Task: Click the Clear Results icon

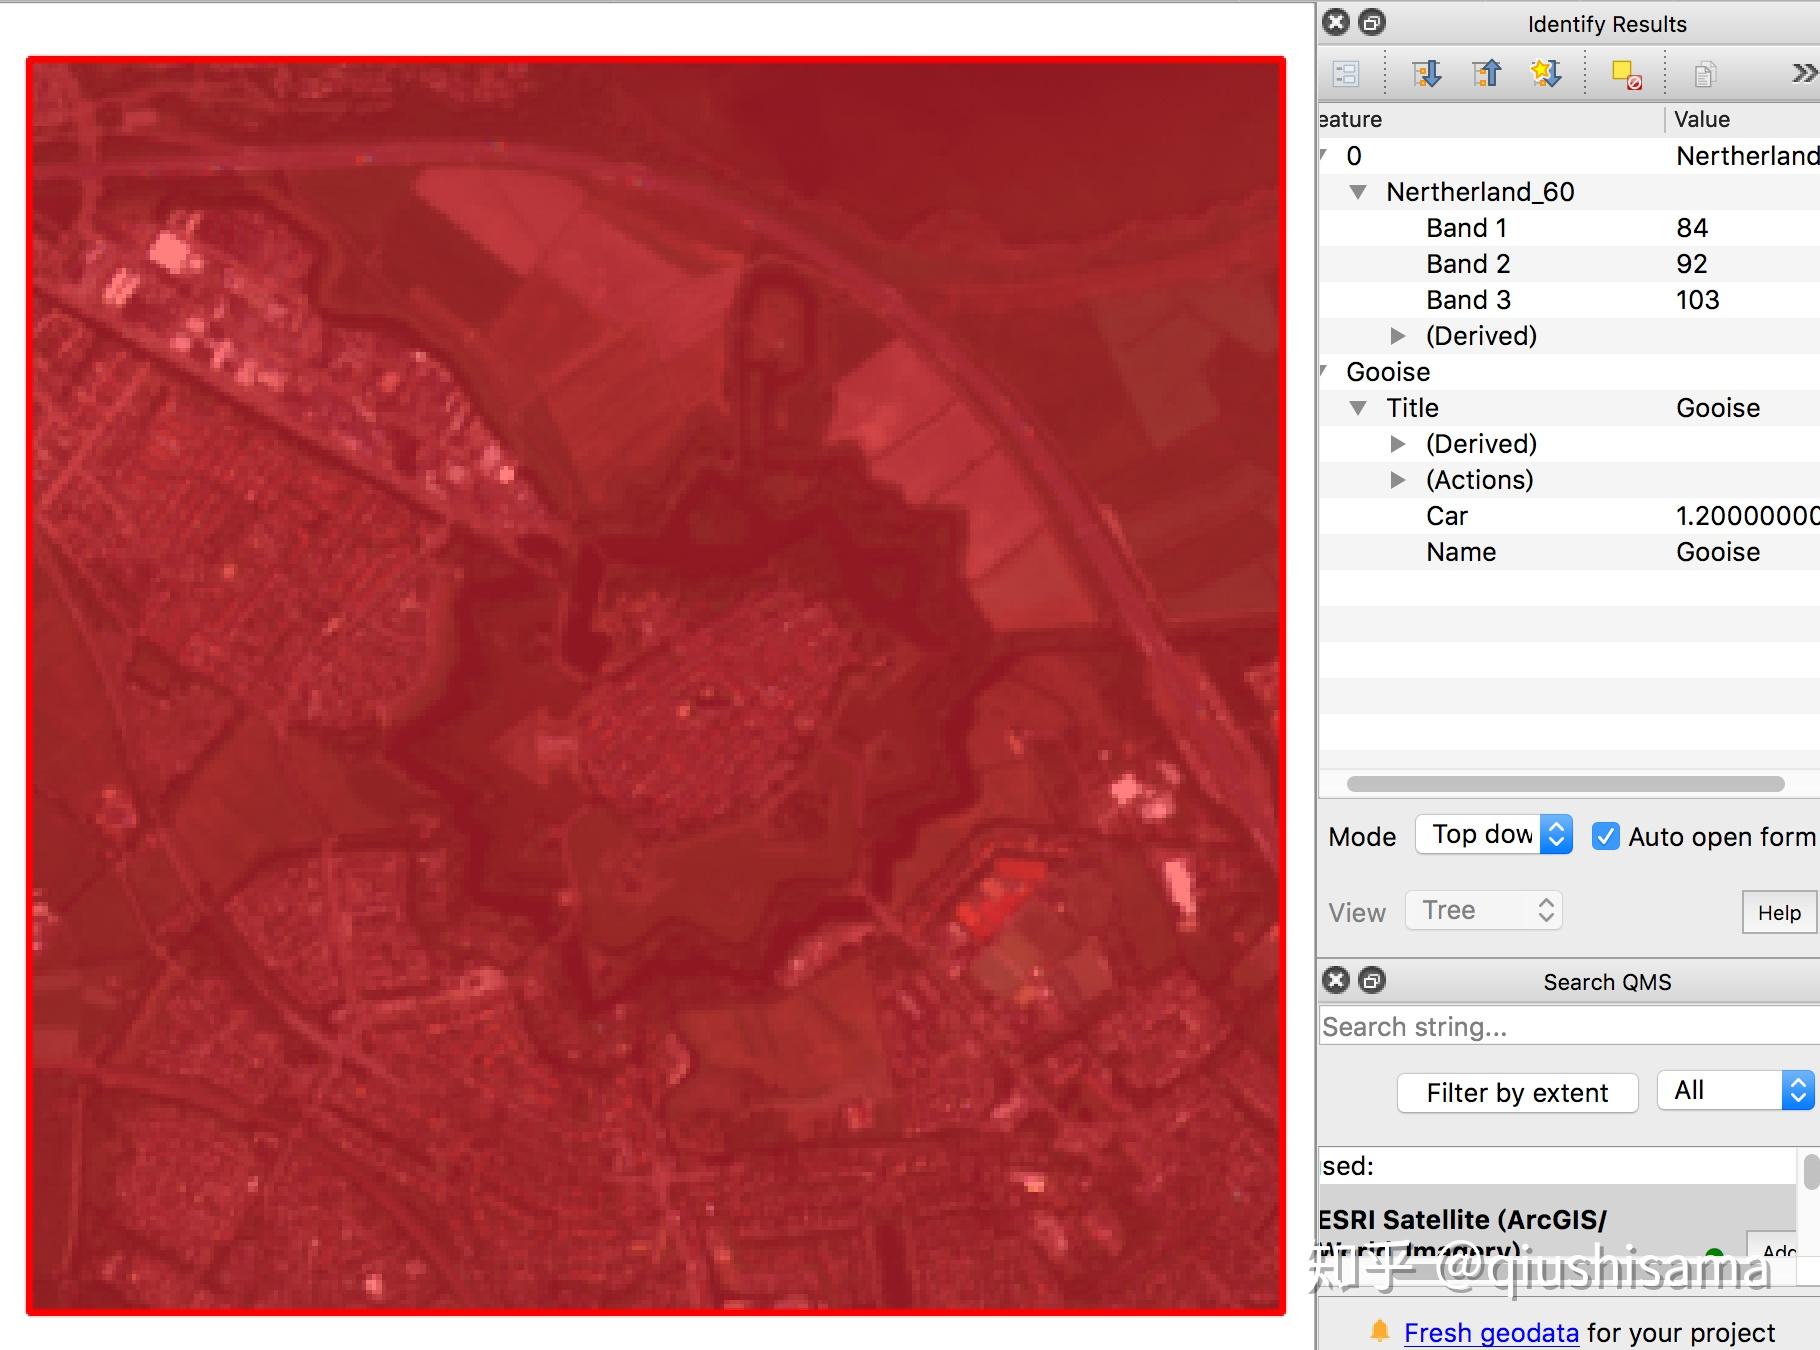Action: tap(1627, 74)
